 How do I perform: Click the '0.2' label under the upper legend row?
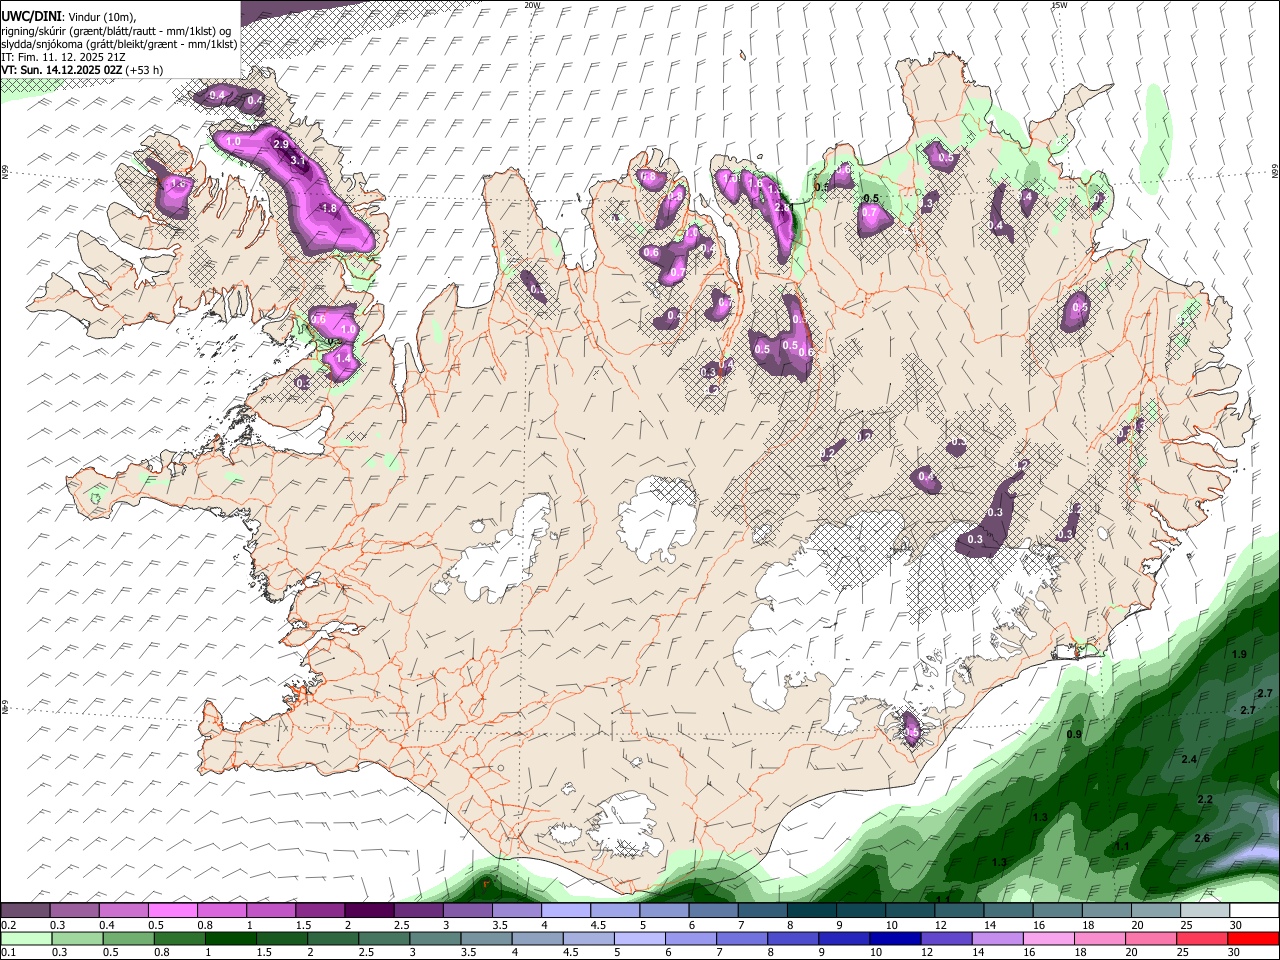(x=9, y=925)
